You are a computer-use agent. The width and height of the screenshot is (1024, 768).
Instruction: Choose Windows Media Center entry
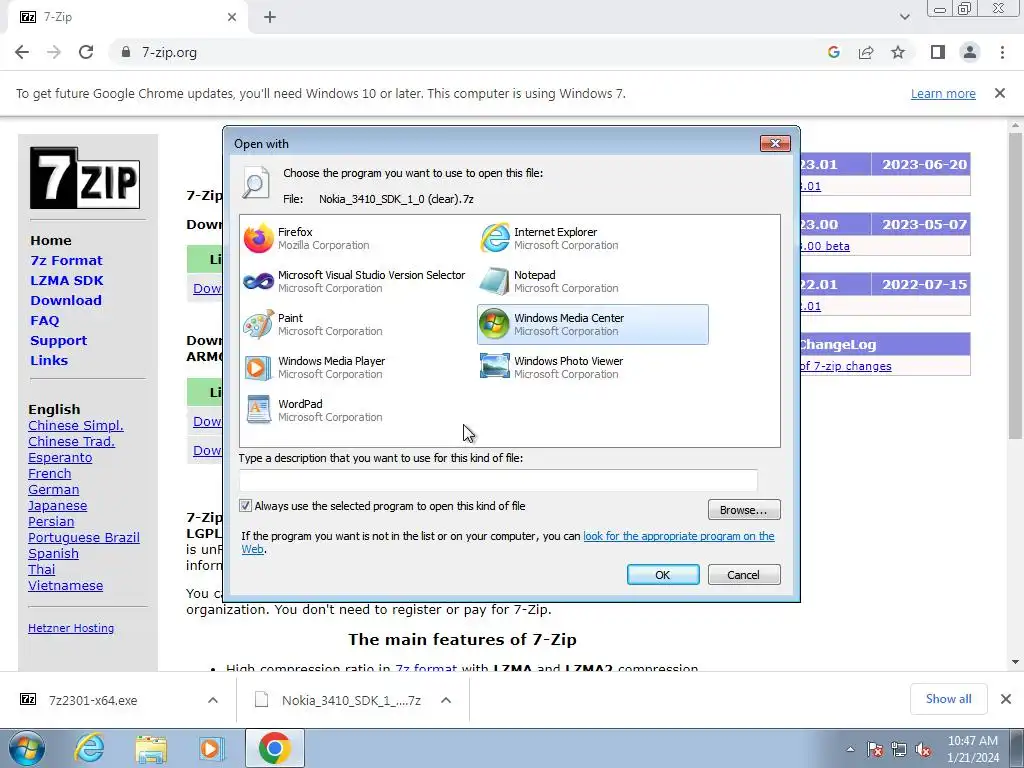593,325
